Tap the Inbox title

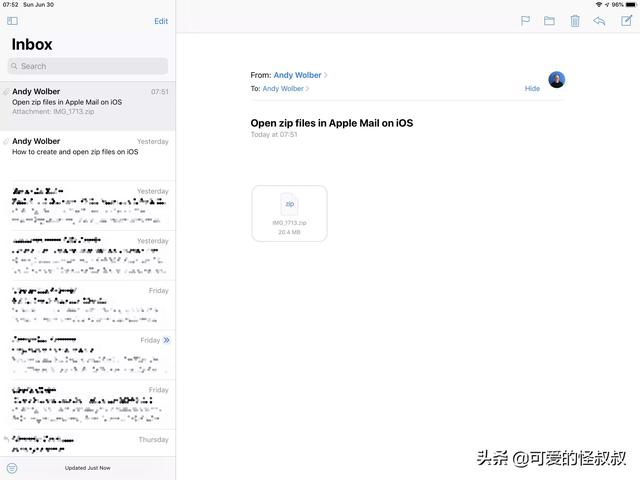click(x=32, y=44)
